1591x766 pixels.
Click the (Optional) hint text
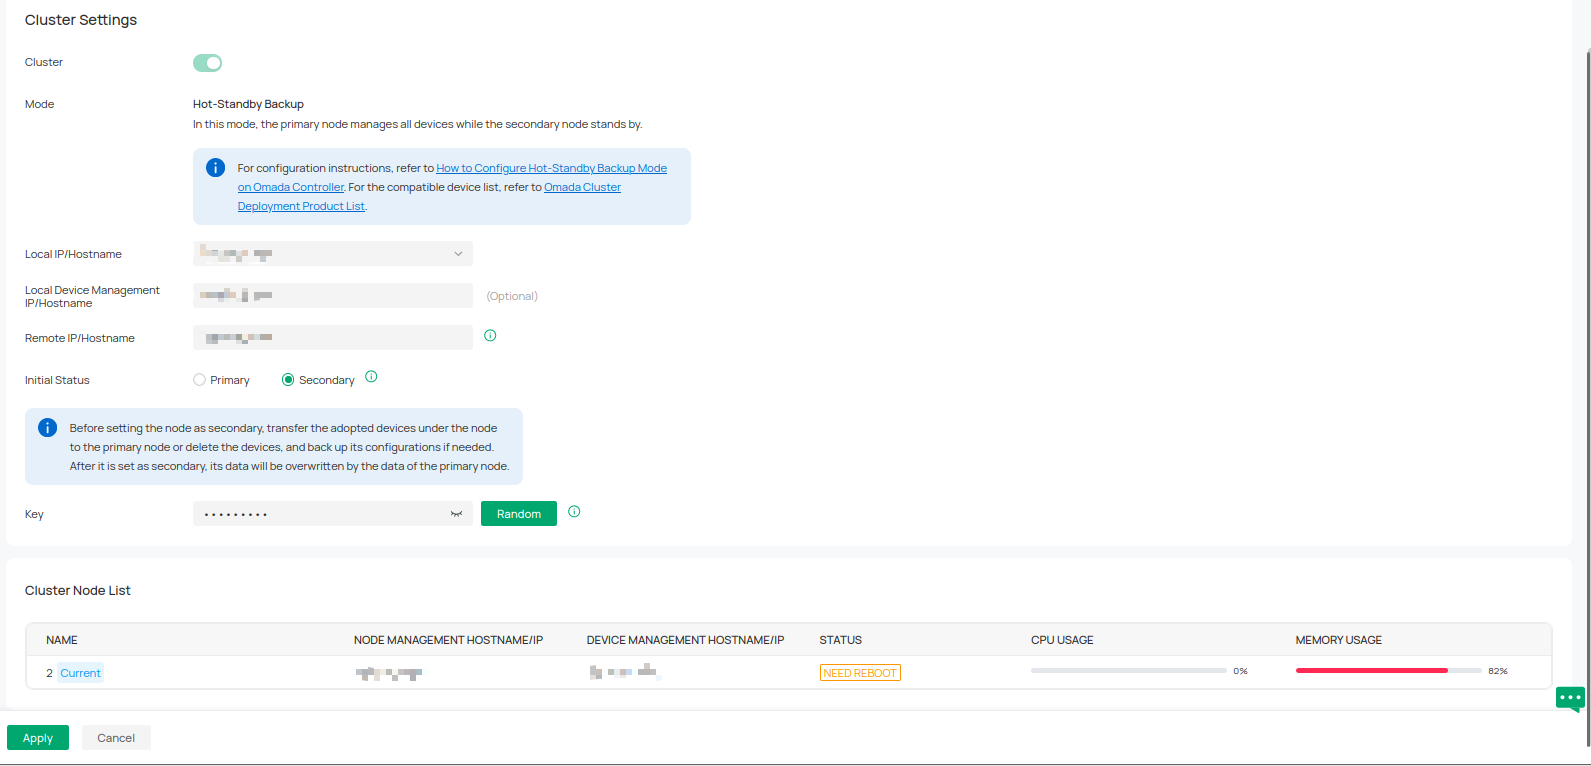512,296
